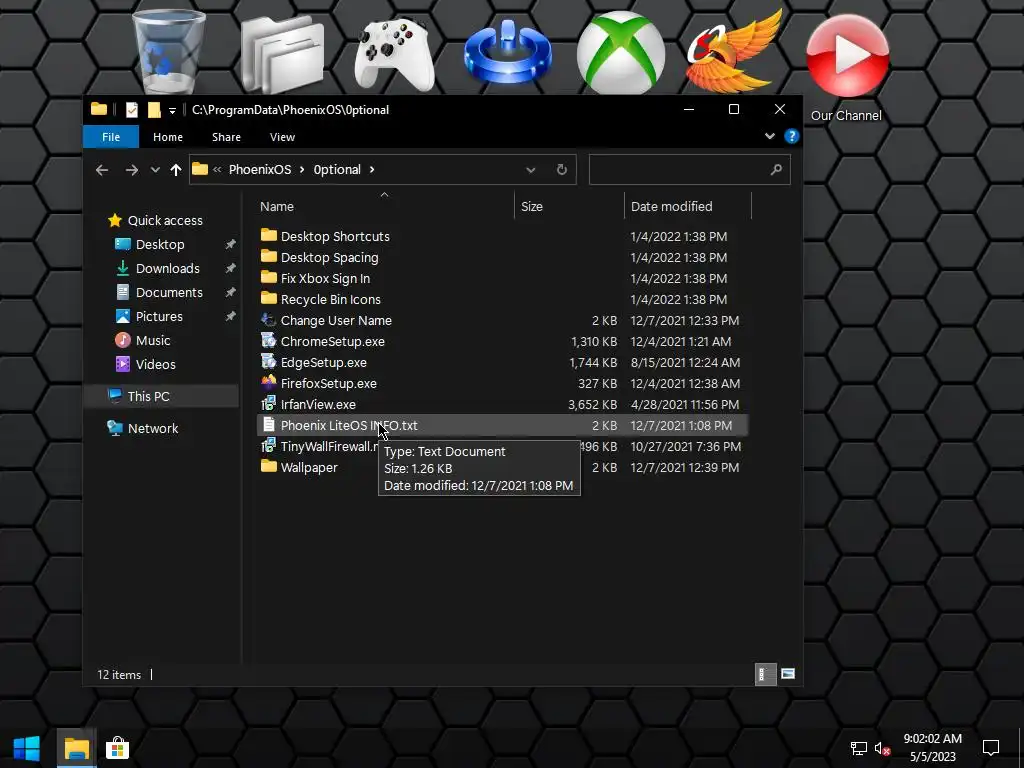Open the network status tray icon
Image resolution: width=1024 pixels, height=768 pixels.
tap(858, 748)
